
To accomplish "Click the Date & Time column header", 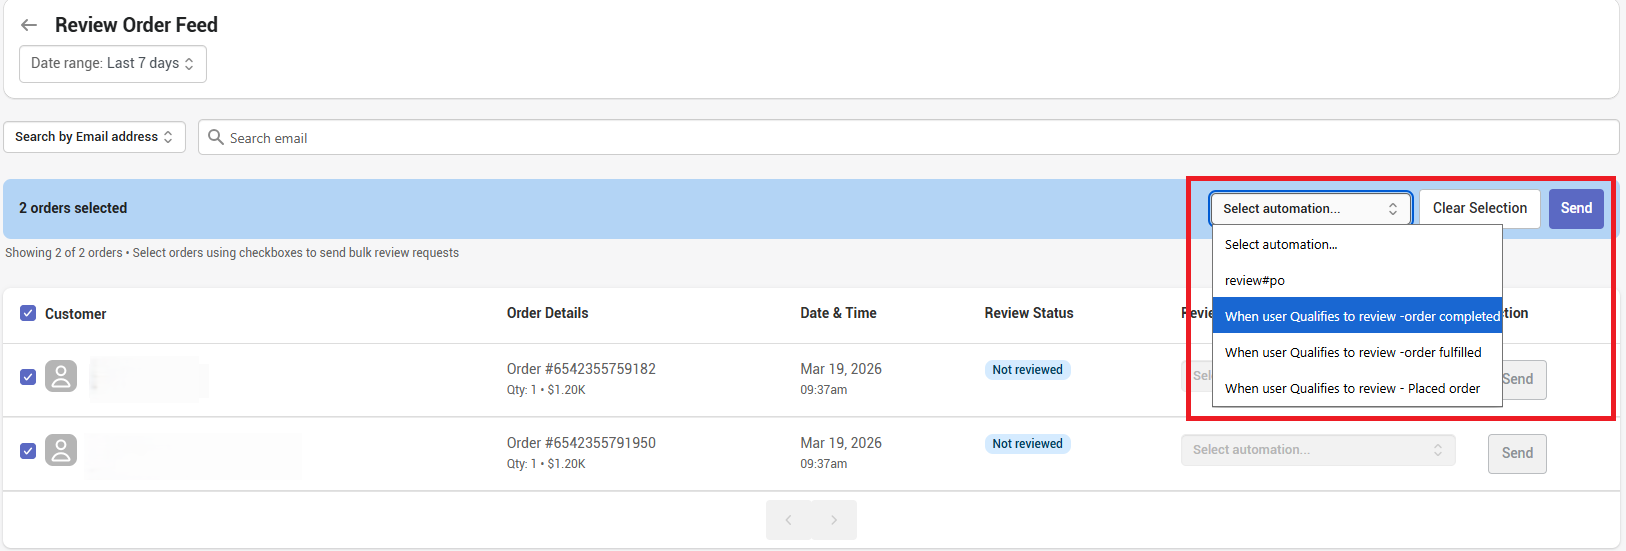I will point(838,313).
